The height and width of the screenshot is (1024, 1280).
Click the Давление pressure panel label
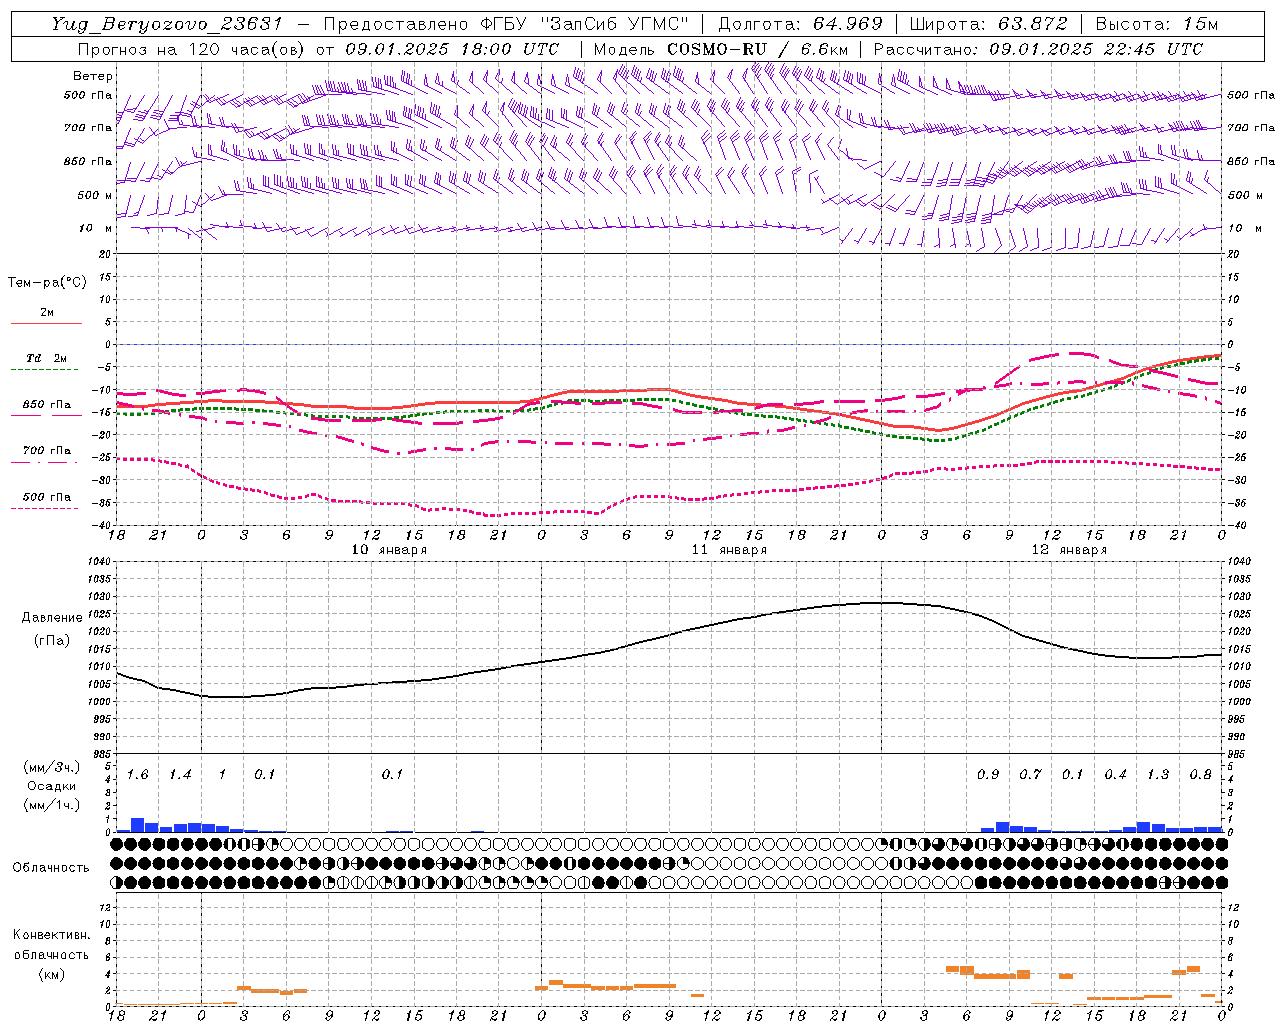coord(52,618)
